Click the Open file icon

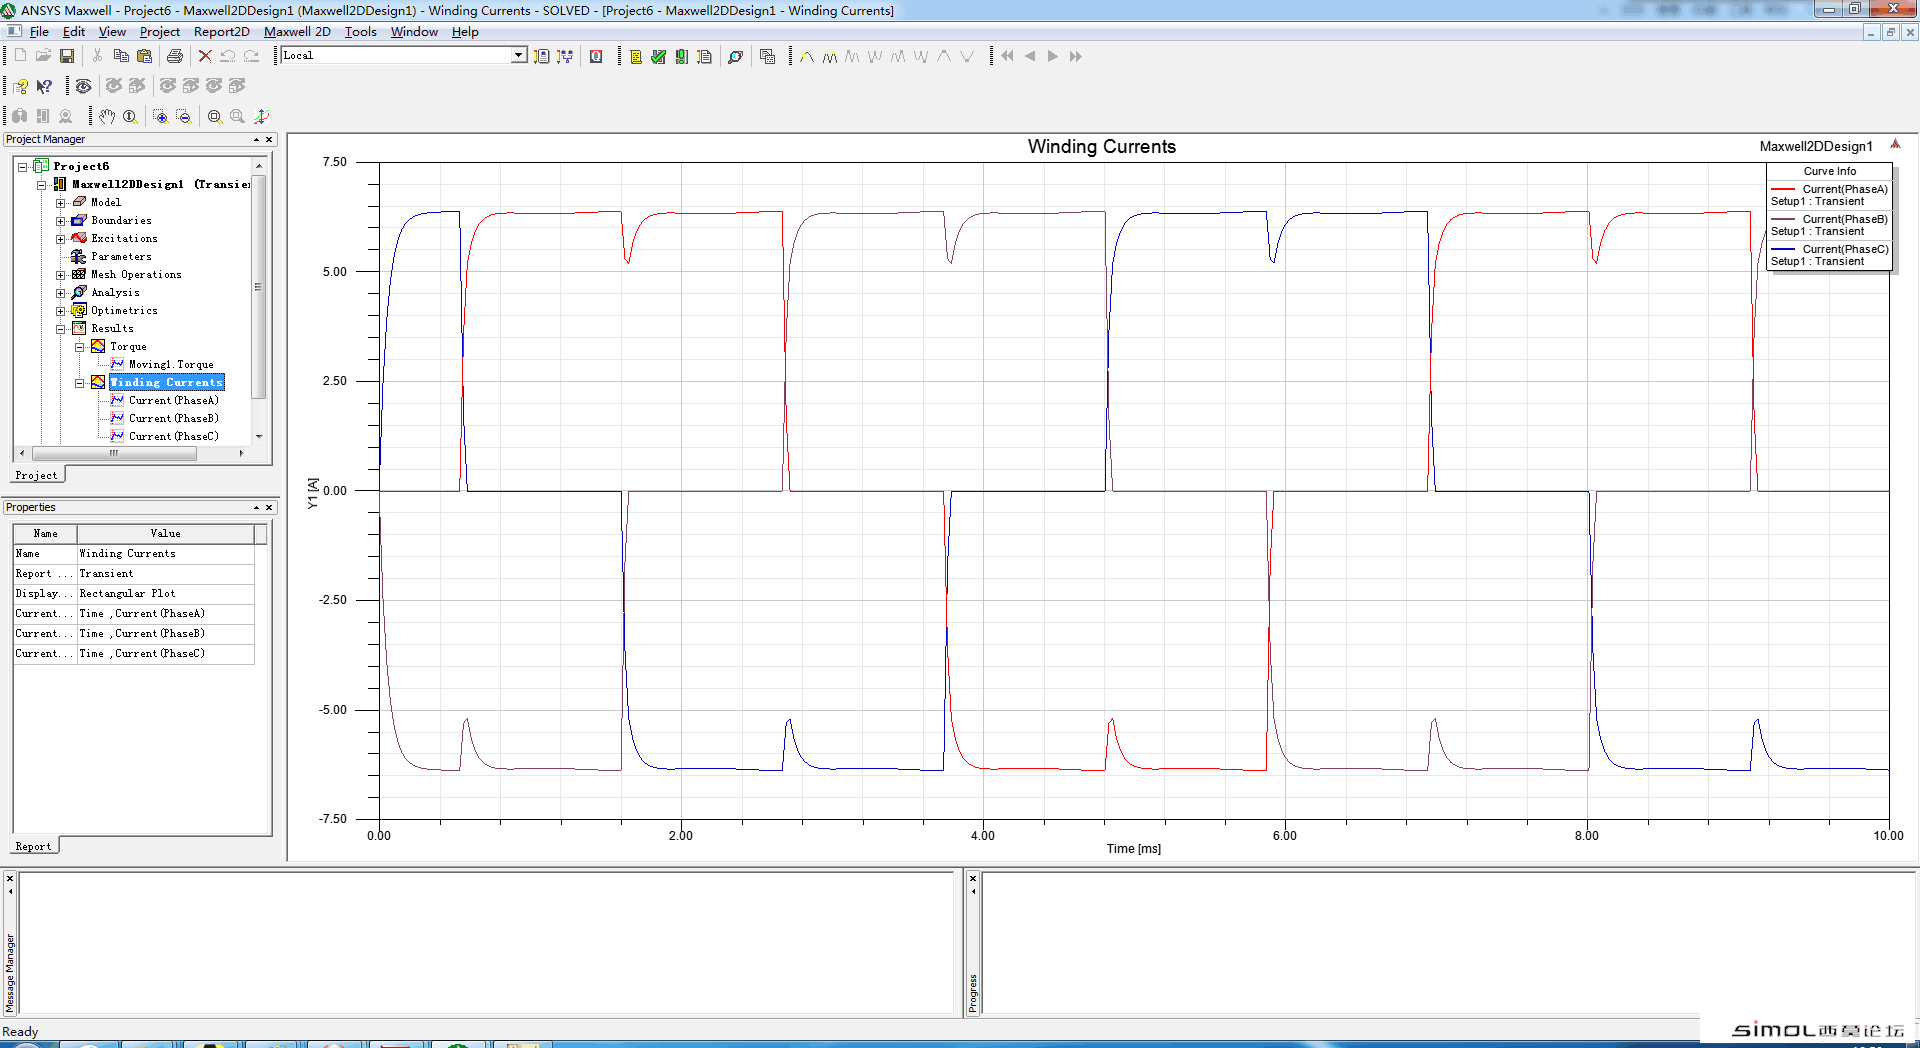pyautogui.click(x=43, y=56)
